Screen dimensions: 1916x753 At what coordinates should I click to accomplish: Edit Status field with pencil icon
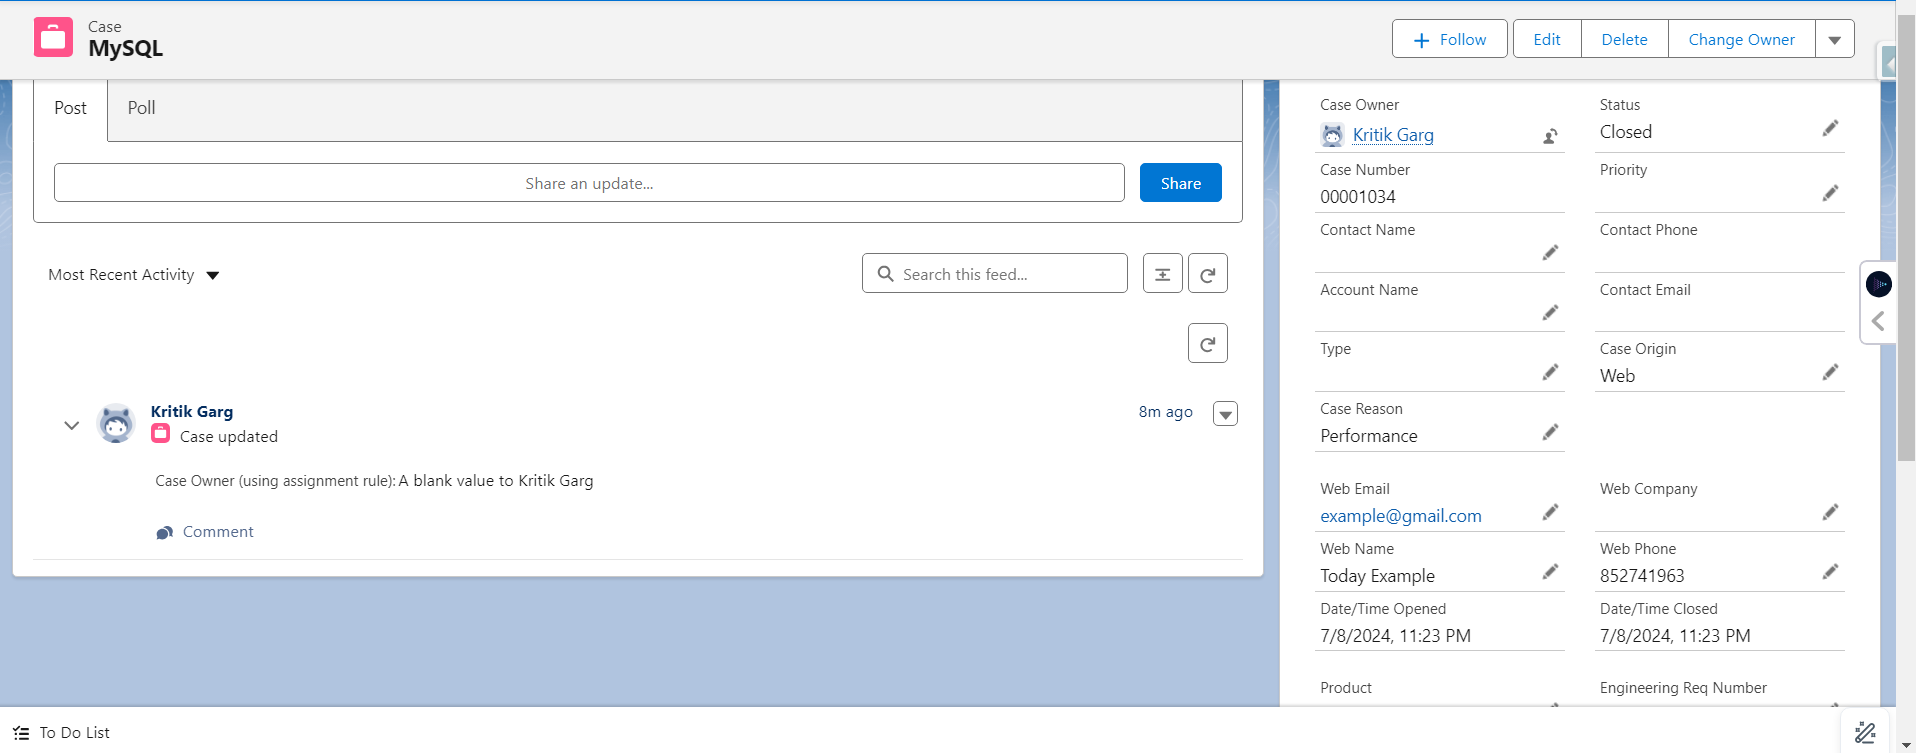coord(1830,128)
